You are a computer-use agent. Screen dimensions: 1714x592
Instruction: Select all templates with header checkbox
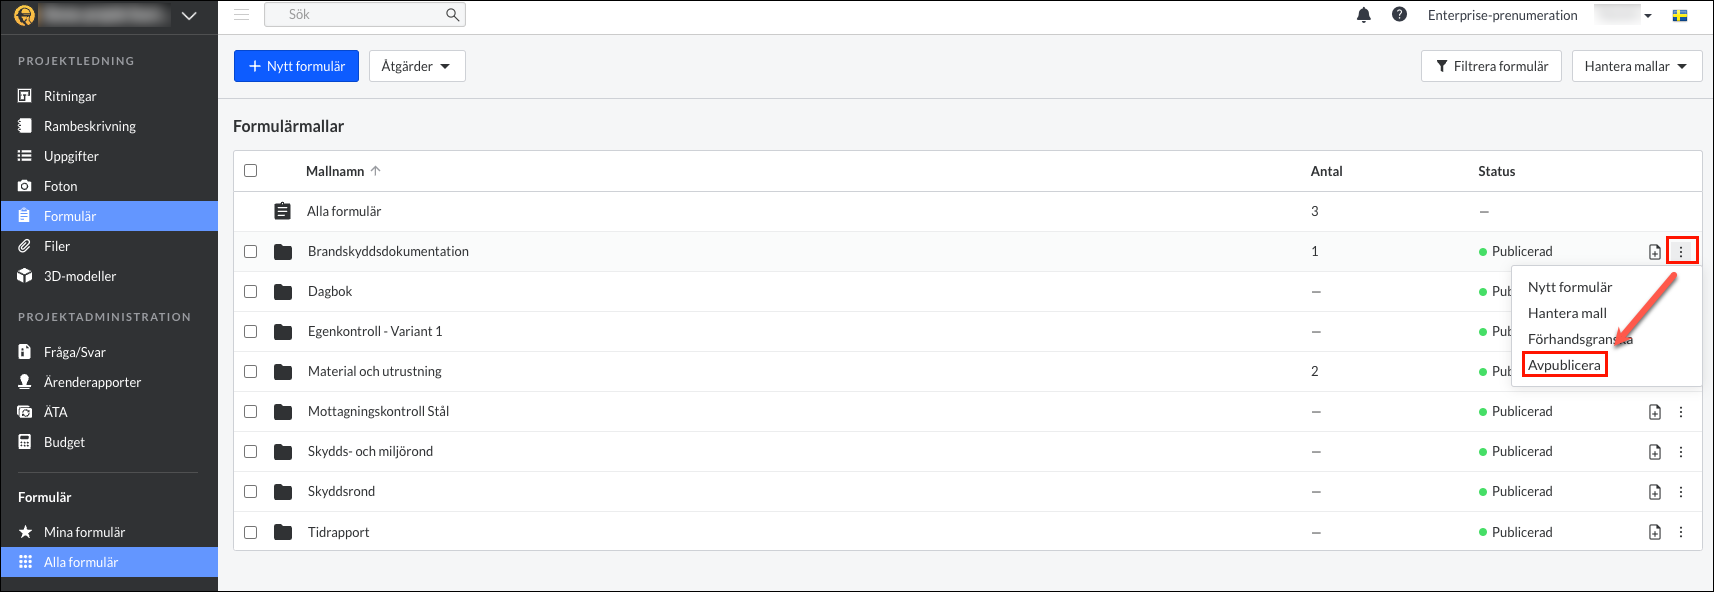(251, 171)
